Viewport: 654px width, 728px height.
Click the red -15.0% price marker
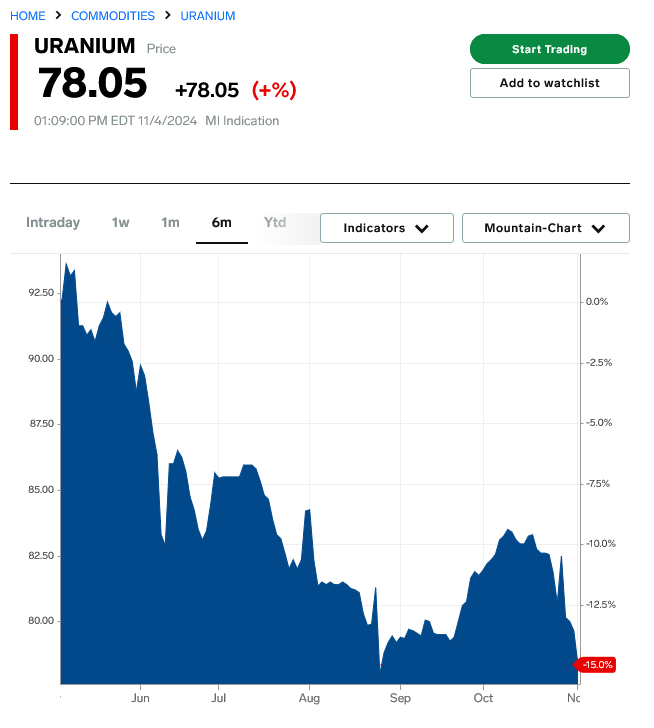coord(597,664)
